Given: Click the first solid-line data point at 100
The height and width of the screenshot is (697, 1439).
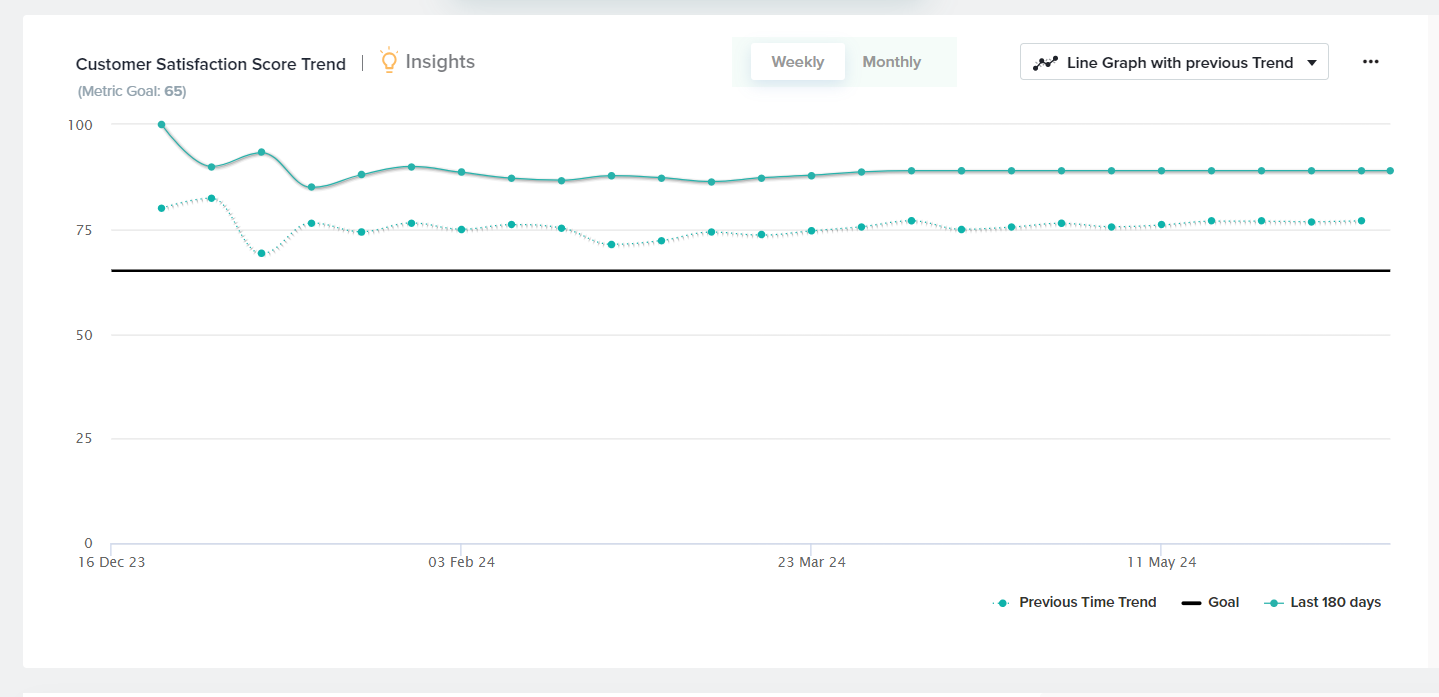Looking at the screenshot, I should [161, 125].
